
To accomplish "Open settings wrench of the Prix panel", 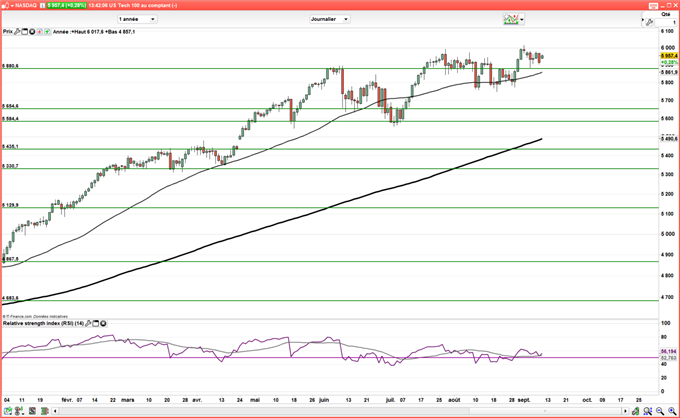I will tap(17, 32).
